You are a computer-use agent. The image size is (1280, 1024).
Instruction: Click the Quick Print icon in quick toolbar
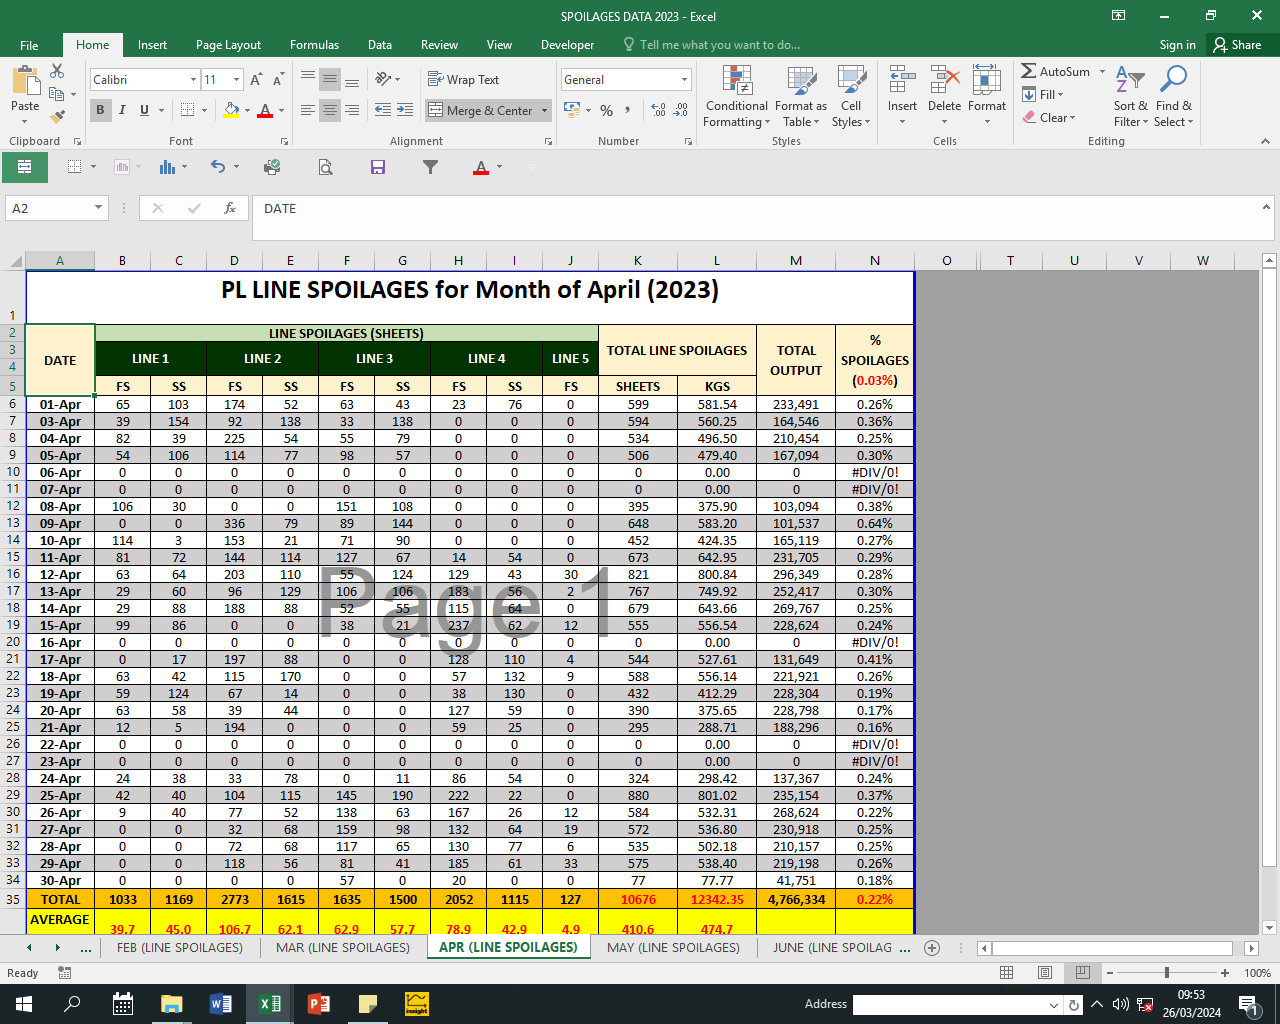[x=271, y=167]
